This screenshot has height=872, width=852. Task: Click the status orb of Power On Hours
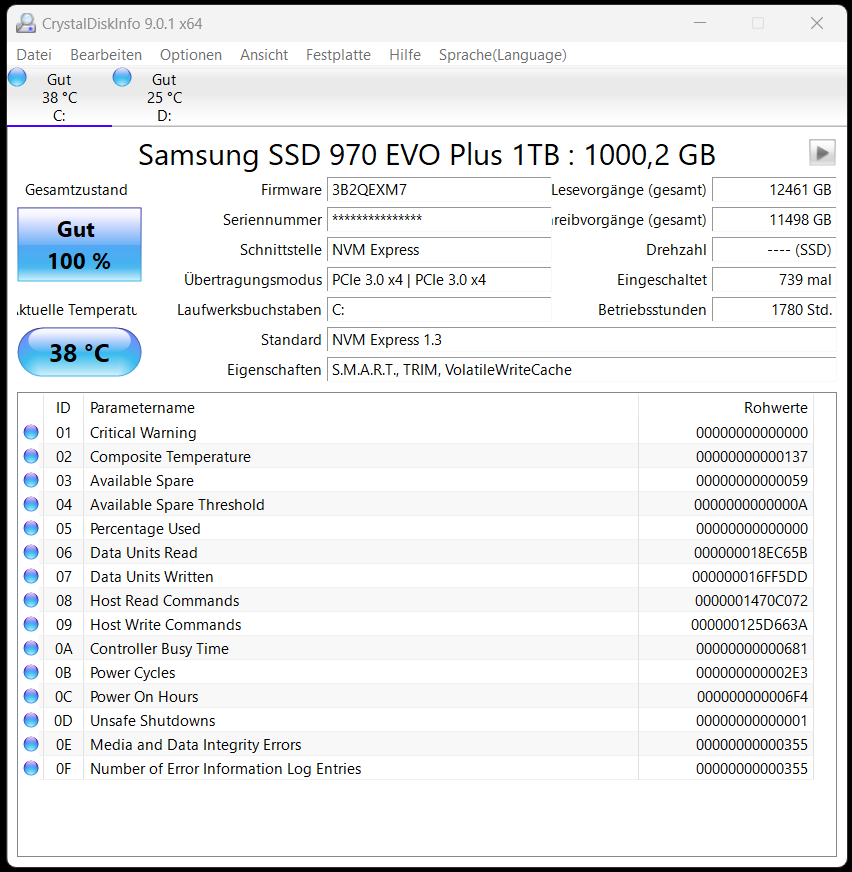click(x=31, y=696)
